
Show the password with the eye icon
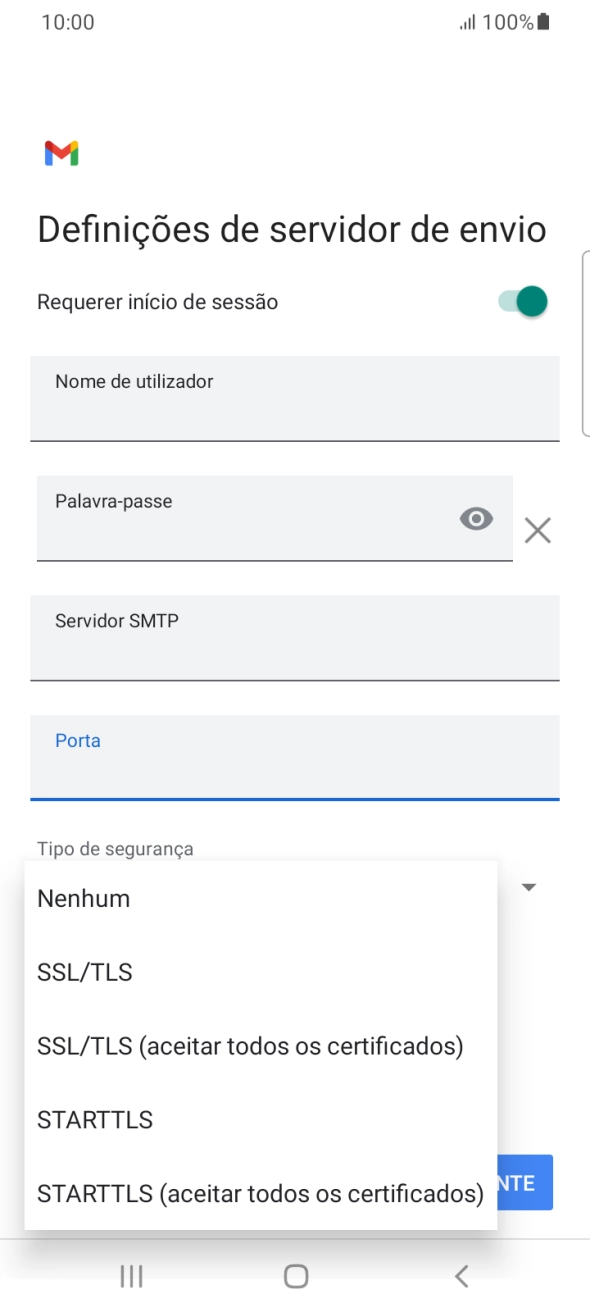476,518
